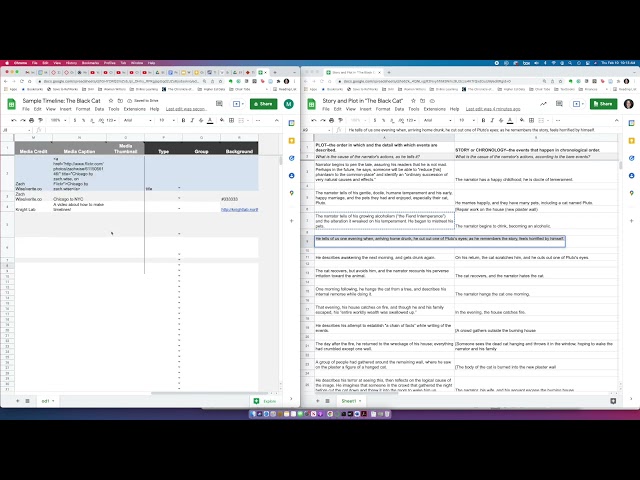Apply bold in Sample Timeline toolbar

point(183,120)
